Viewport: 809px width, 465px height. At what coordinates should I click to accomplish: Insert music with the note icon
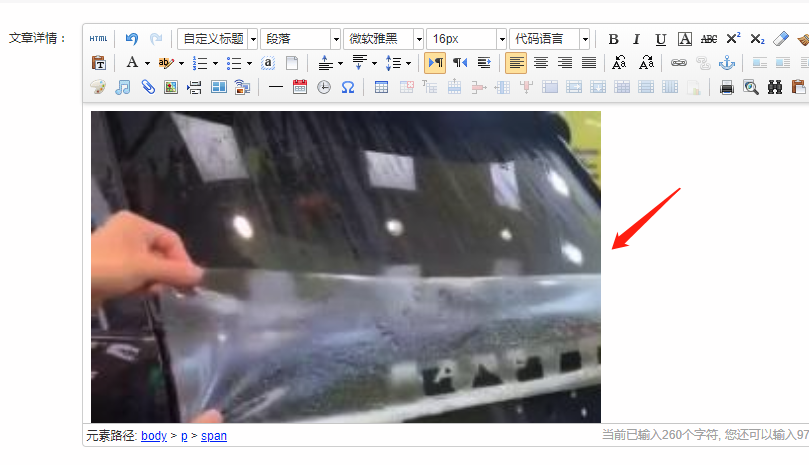click(122, 87)
